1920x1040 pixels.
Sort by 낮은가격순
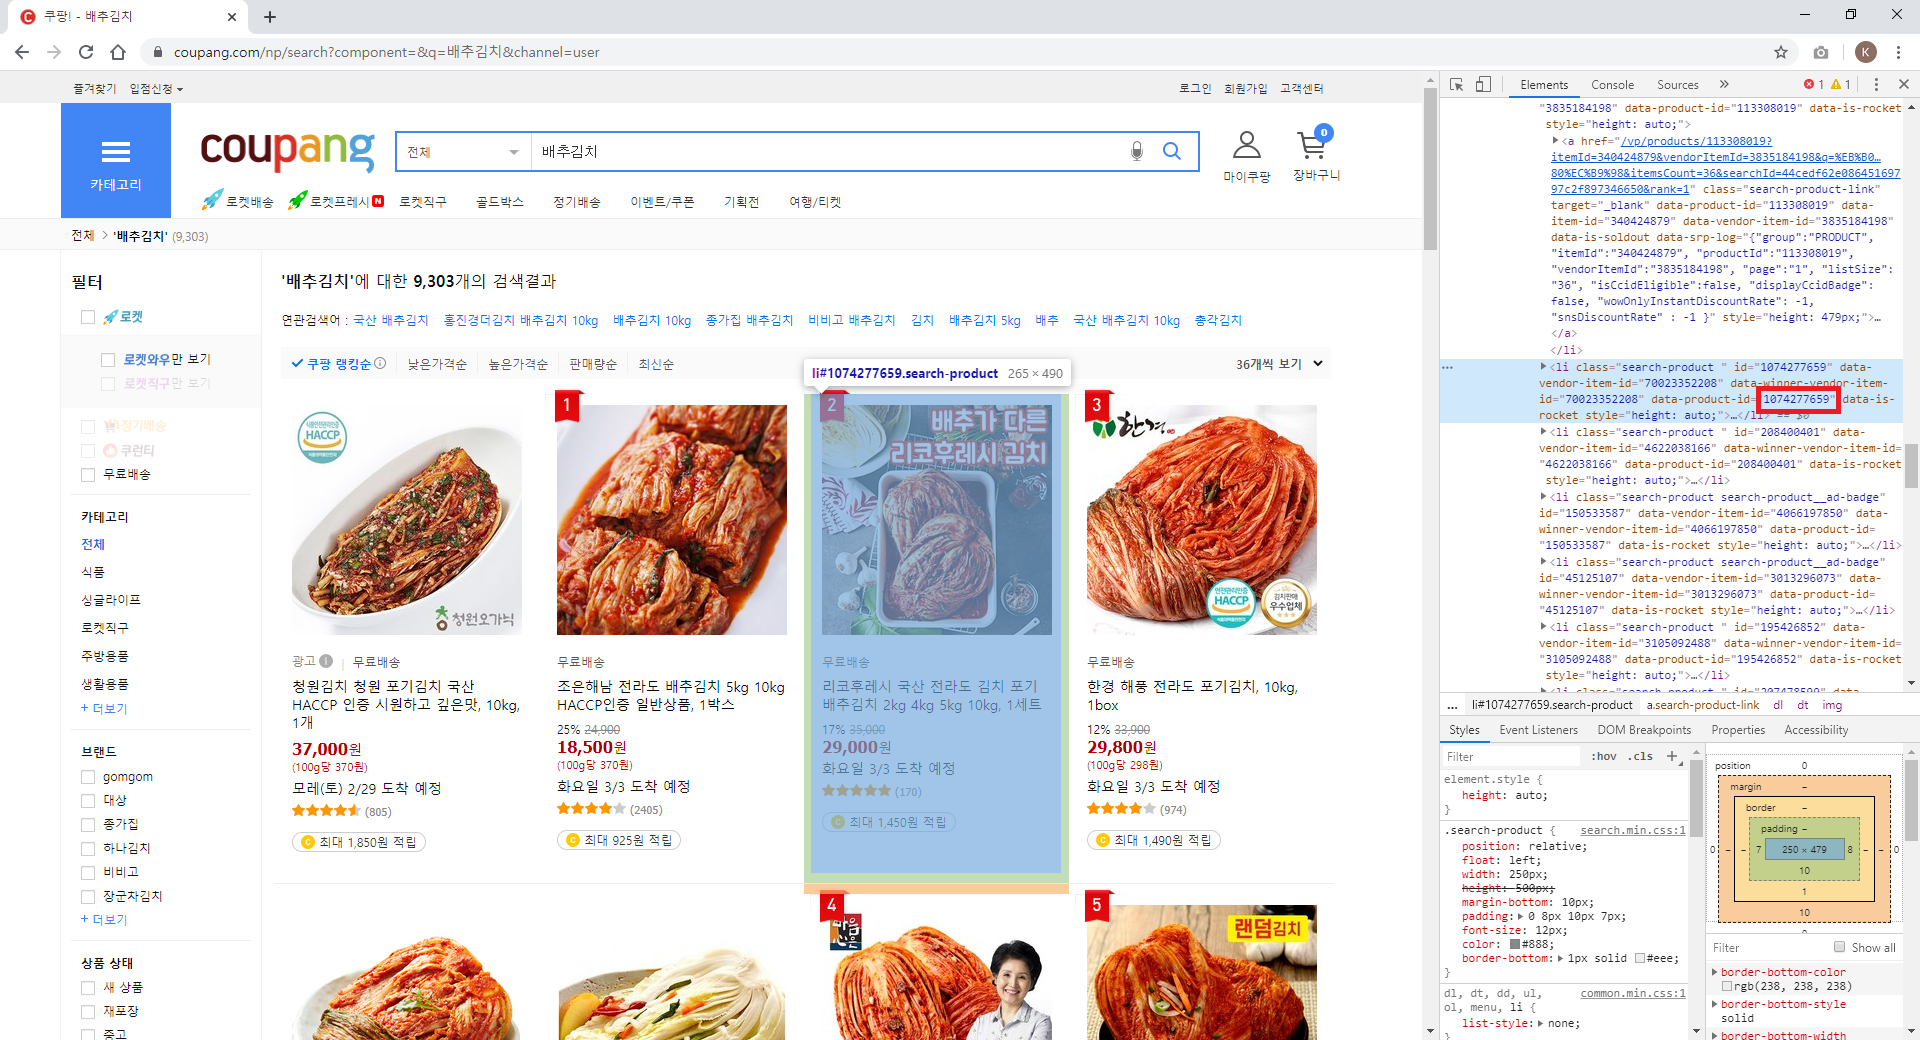point(437,364)
